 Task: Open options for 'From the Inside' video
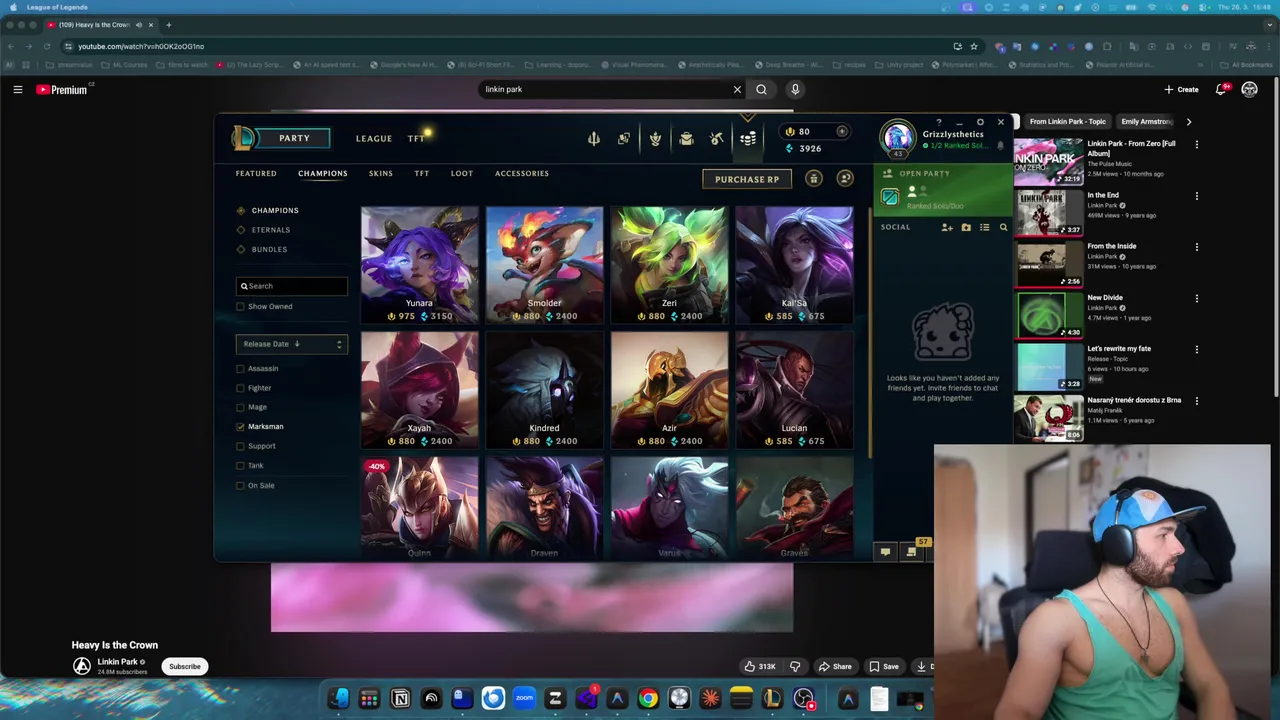coord(1196,247)
